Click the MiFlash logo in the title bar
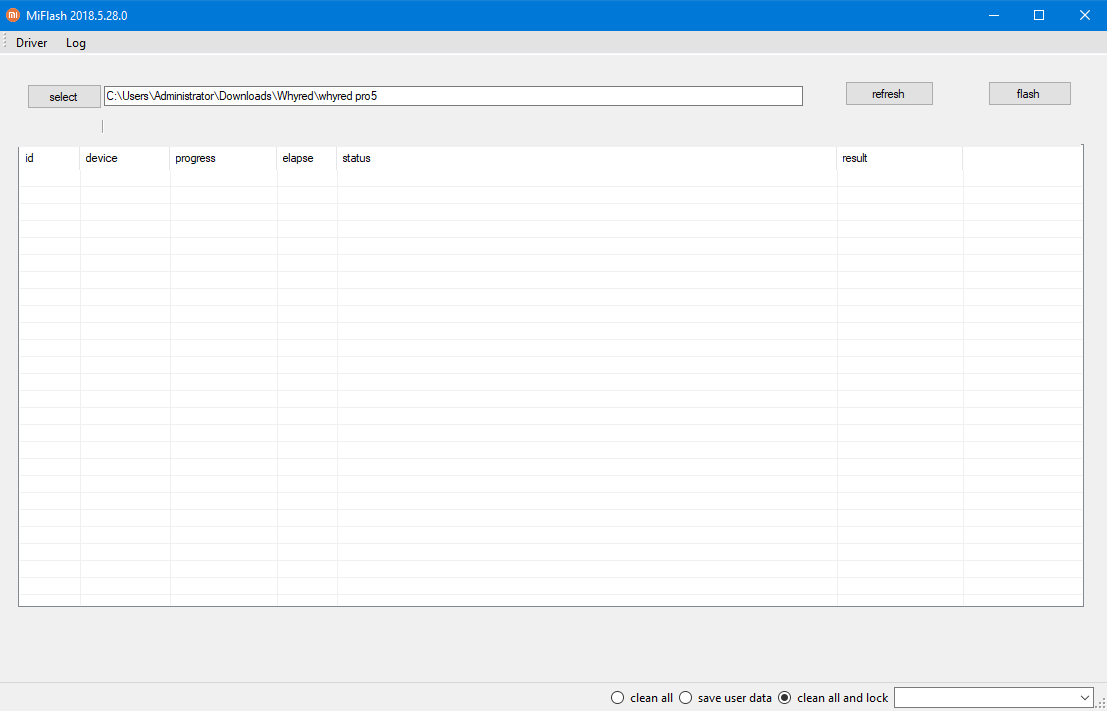Viewport: 1107px width, 711px height. click(14, 15)
